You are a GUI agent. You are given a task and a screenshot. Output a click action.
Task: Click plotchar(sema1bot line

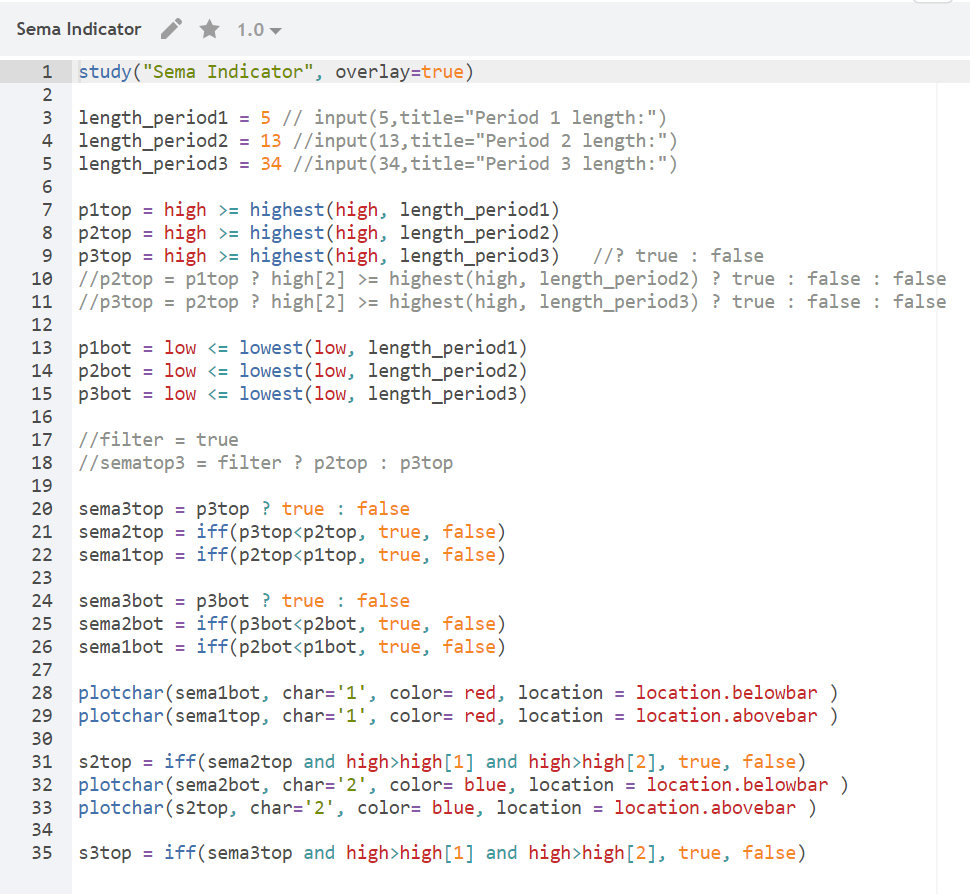click(x=458, y=692)
